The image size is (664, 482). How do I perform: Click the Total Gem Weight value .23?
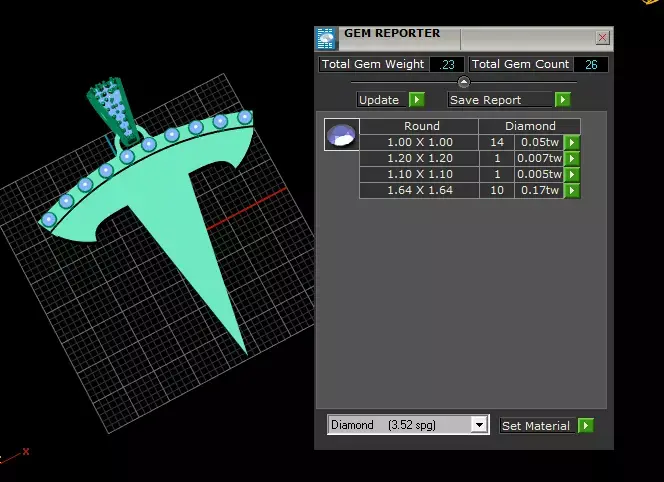[x=447, y=65]
